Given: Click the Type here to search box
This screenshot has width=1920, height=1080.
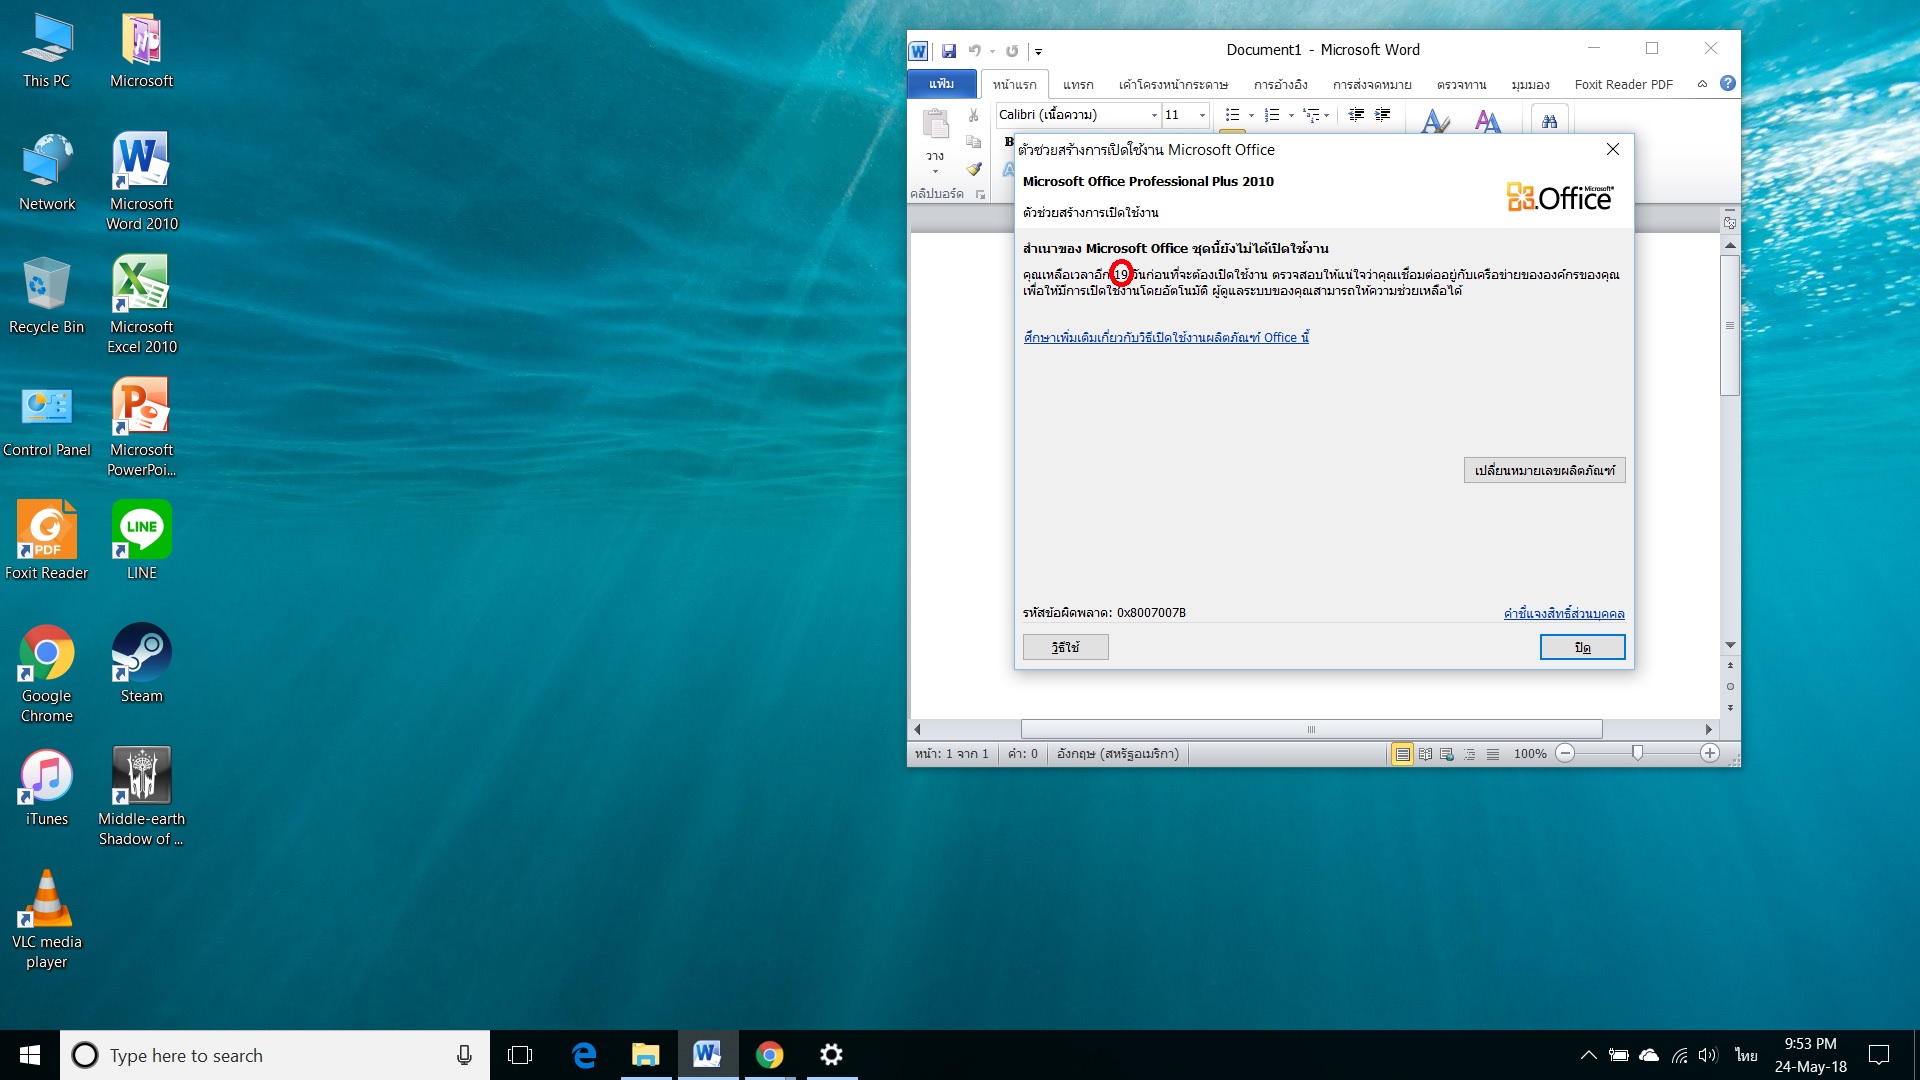Looking at the screenshot, I should point(275,1055).
